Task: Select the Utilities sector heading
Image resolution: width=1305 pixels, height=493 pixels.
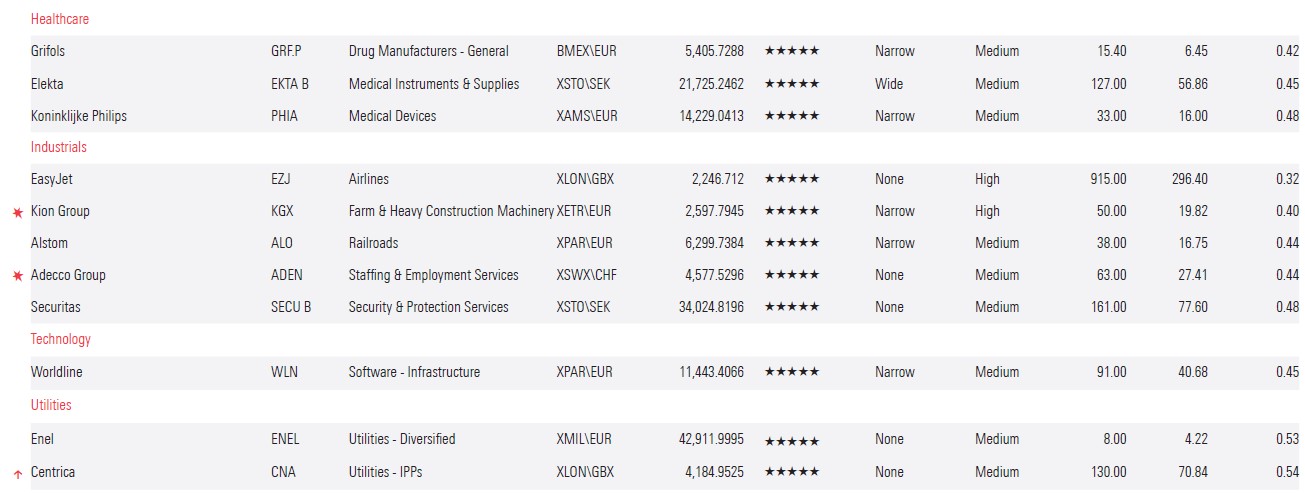Action: point(51,405)
